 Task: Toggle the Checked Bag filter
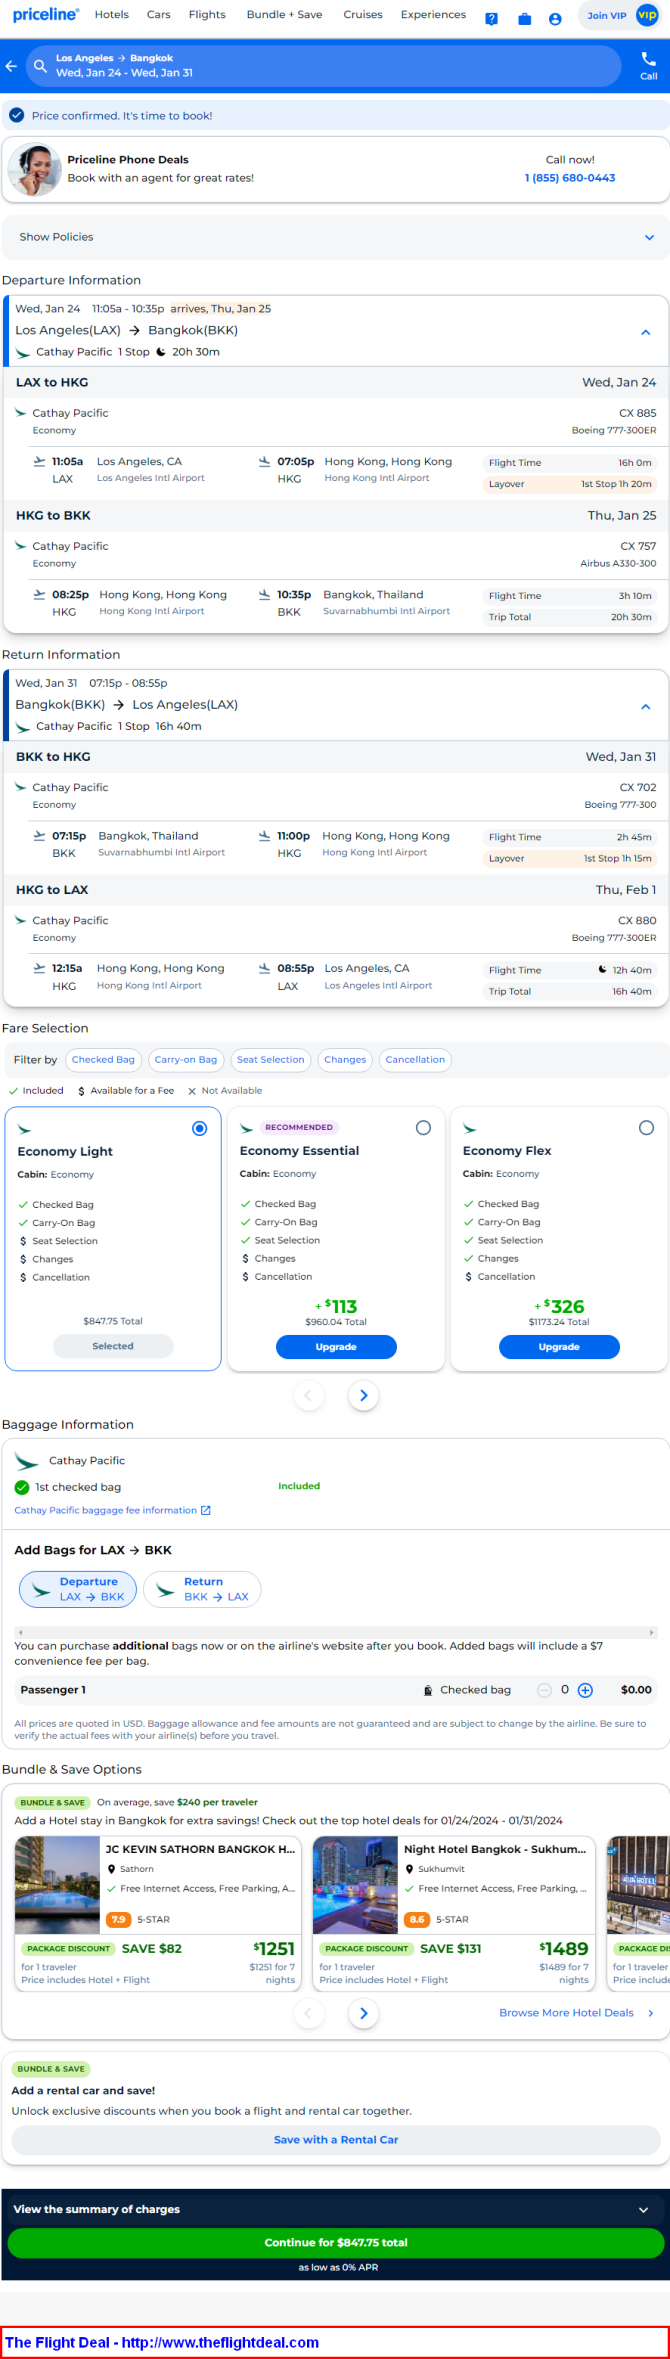(103, 1060)
